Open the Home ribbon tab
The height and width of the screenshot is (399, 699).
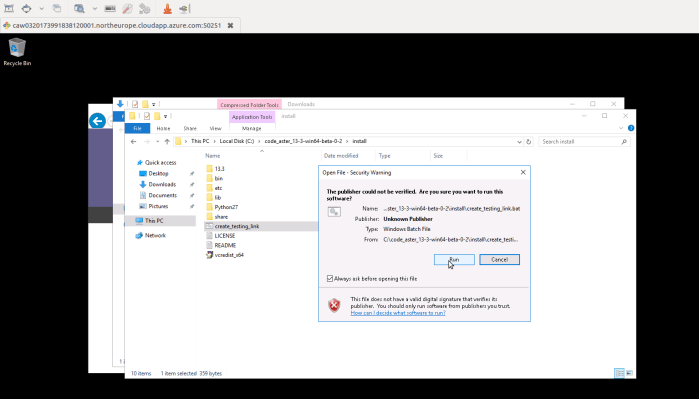coord(163,128)
